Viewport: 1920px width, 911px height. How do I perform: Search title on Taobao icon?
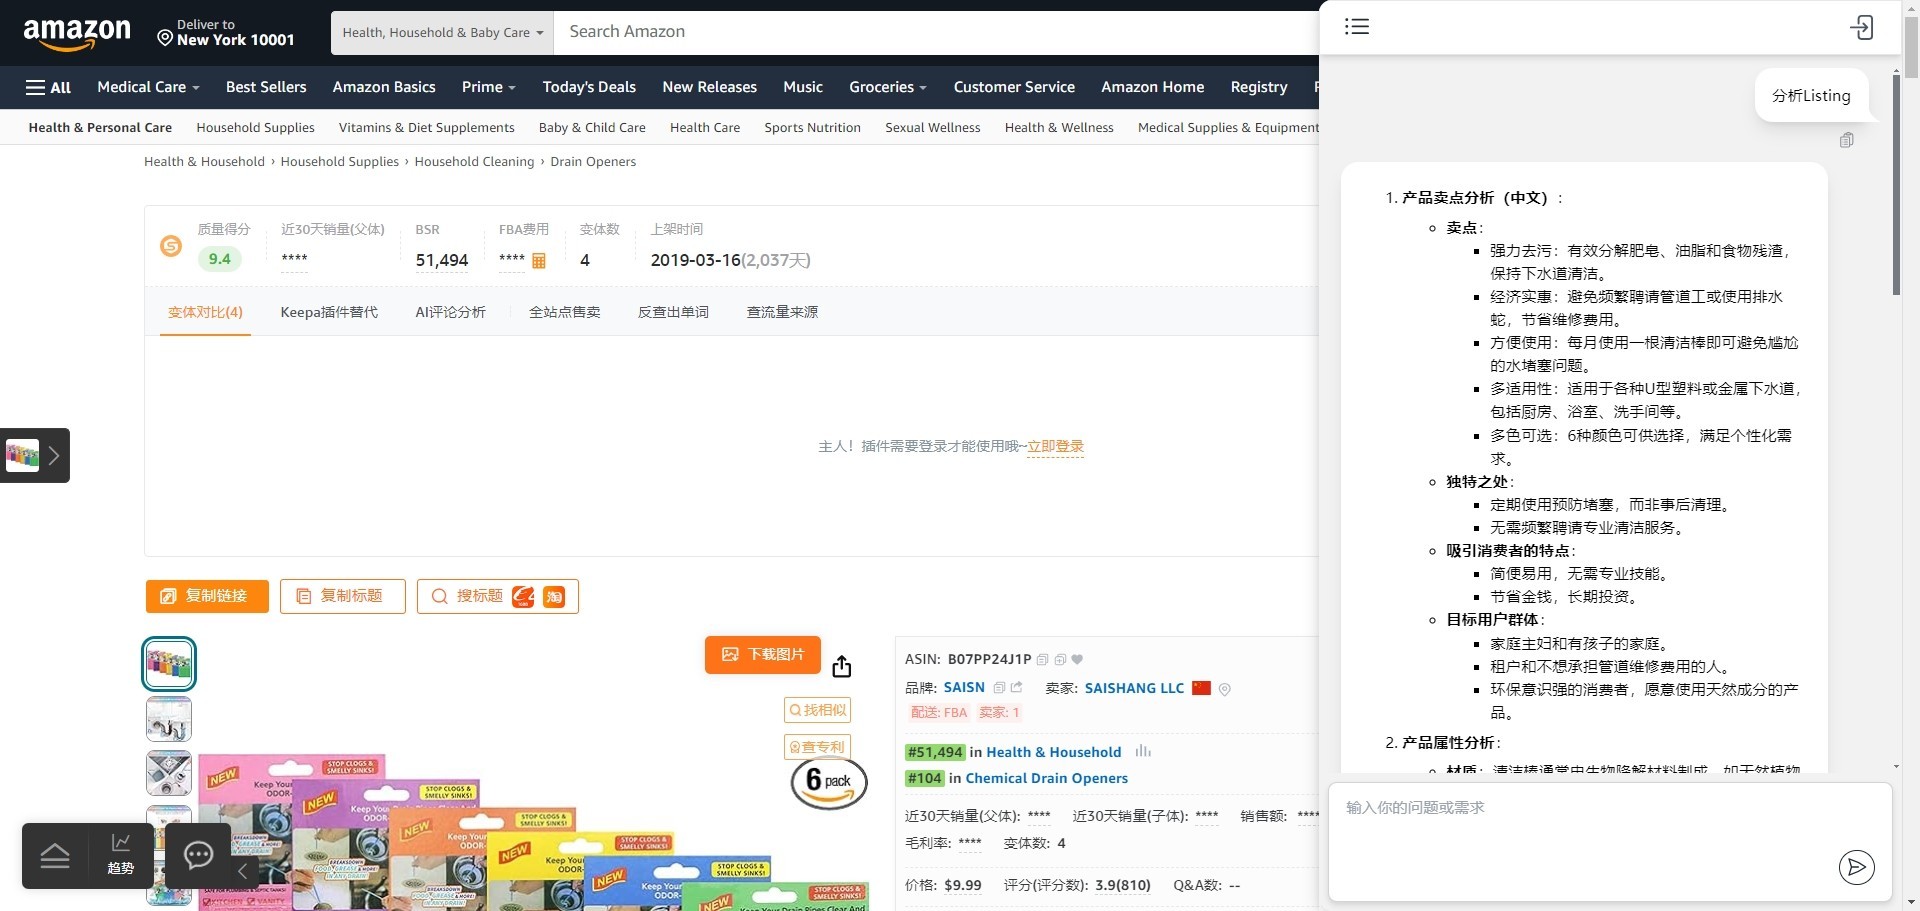554,597
